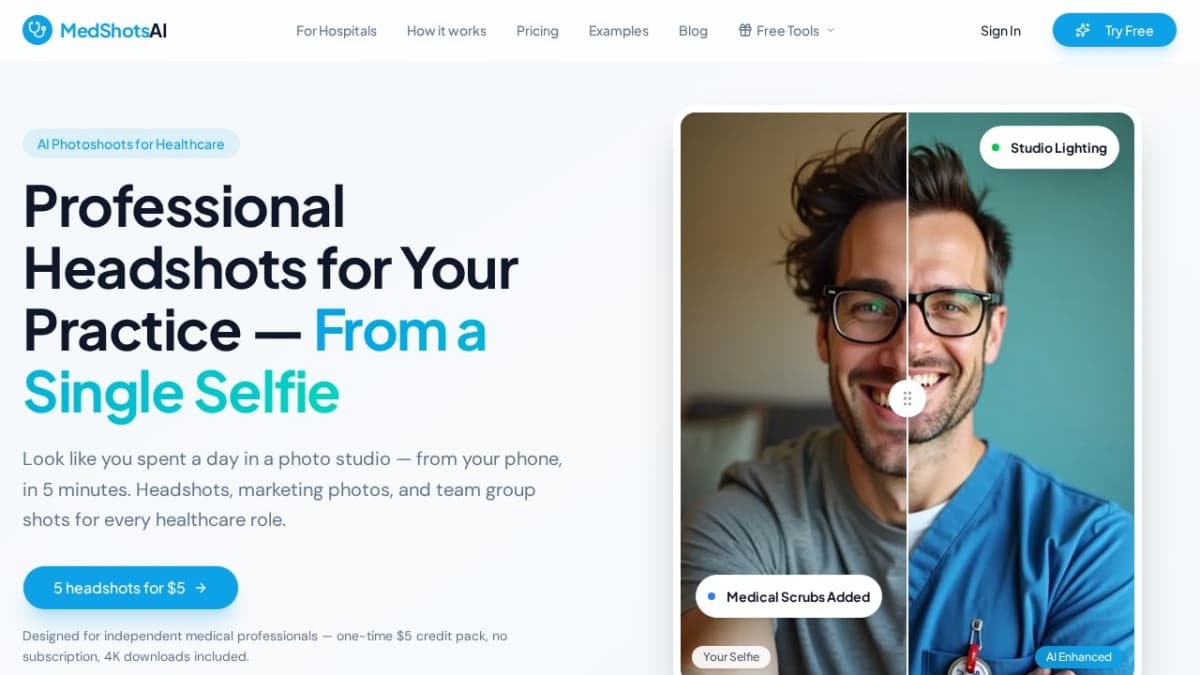Click the Sign In link
Viewport: 1200px width, 675px height.
(1000, 30)
